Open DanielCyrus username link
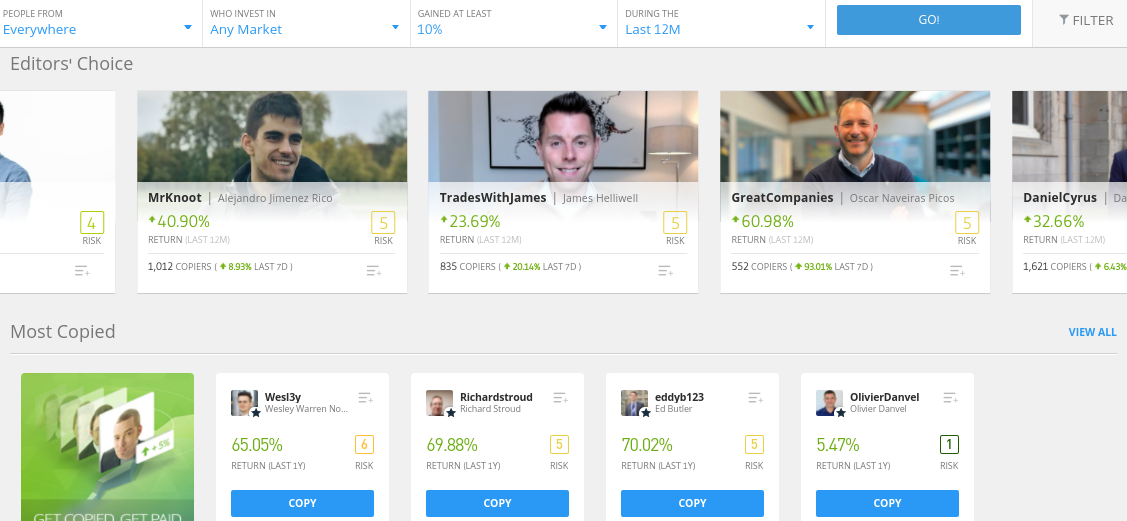The width and height of the screenshot is (1127, 521). tap(1060, 198)
